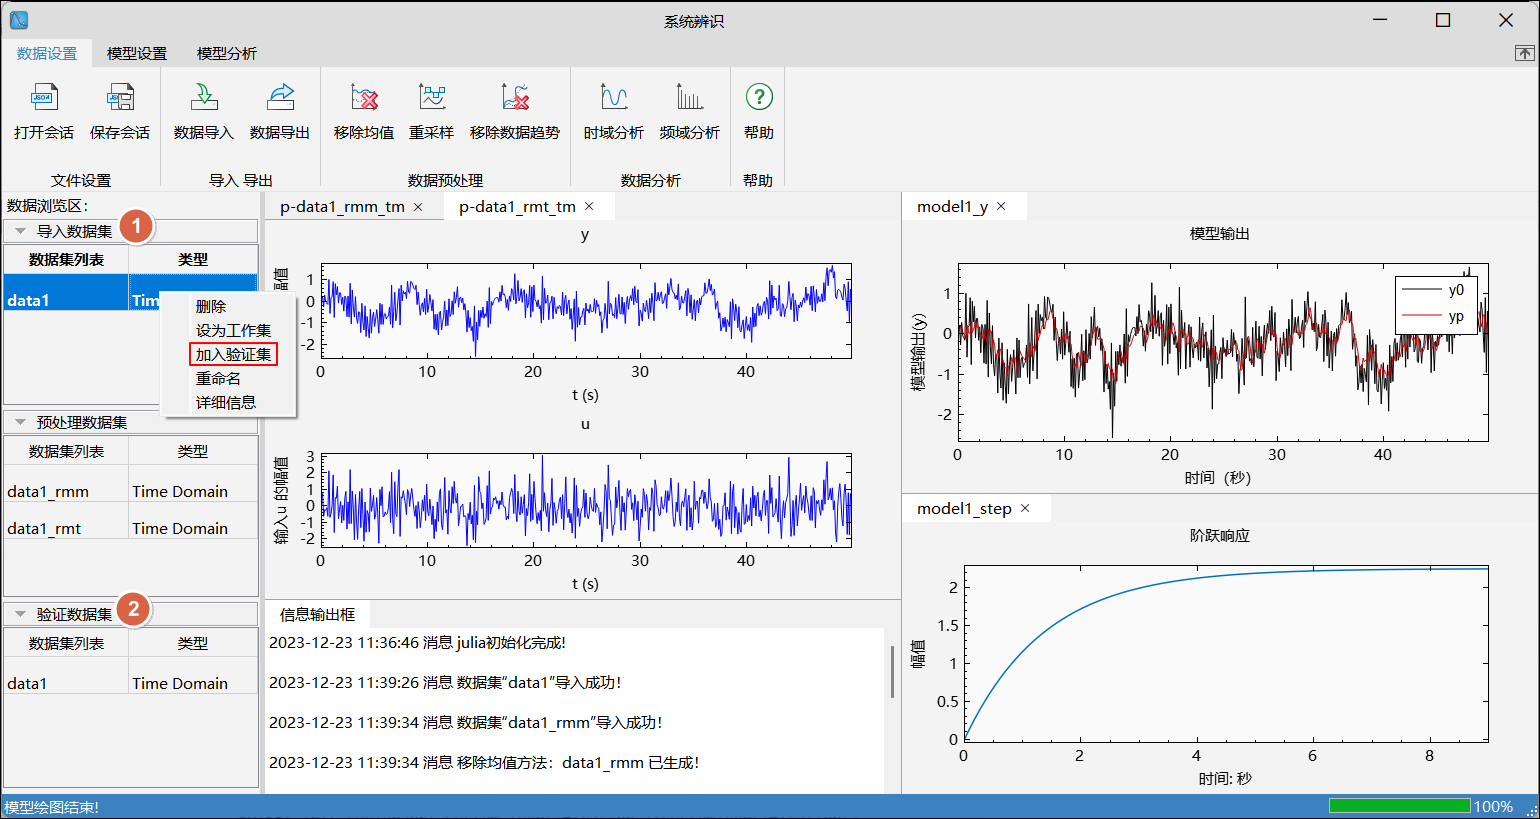Click Remove Data Trend (移除数据趋势) icon
Viewport: 1540px width, 819px height.
click(x=515, y=98)
